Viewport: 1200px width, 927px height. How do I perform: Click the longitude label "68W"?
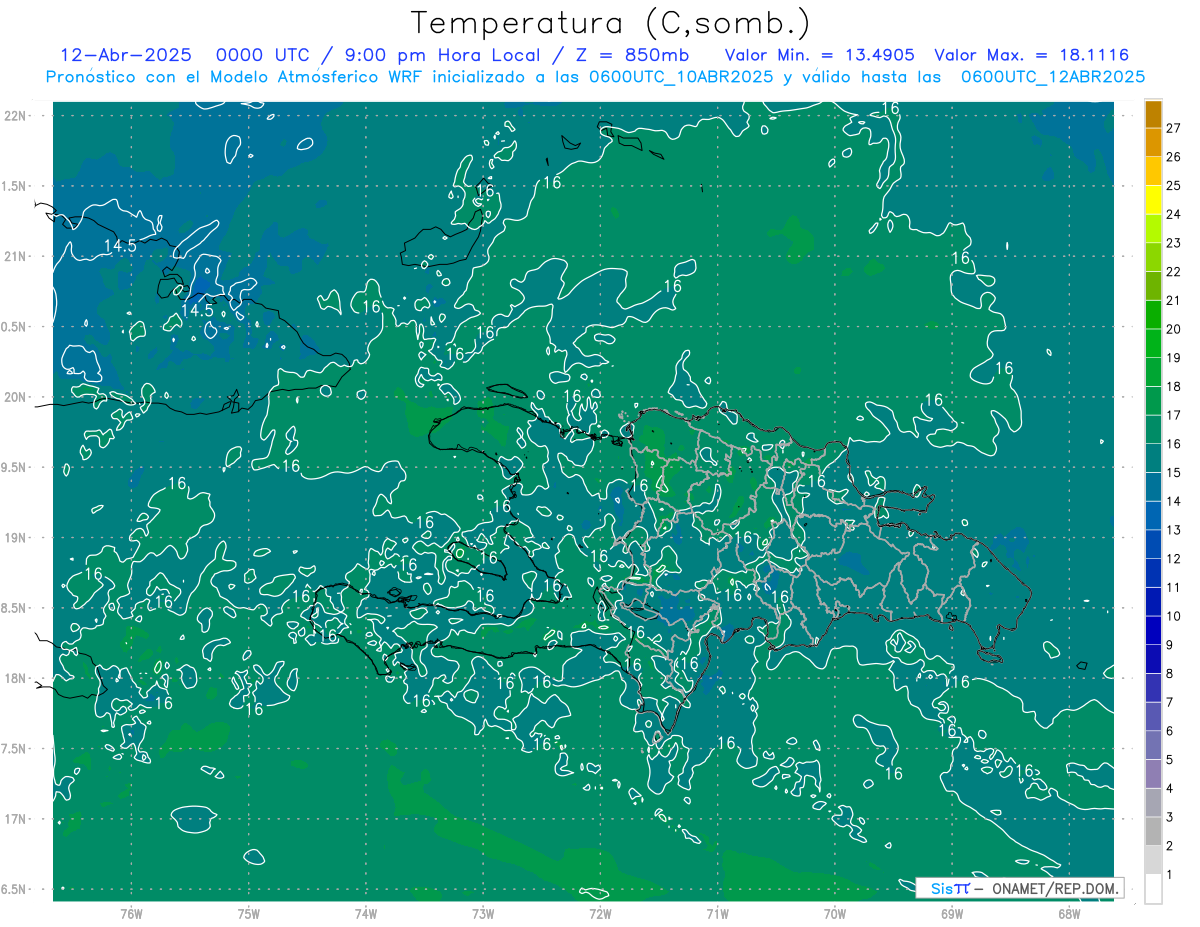pos(1069,913)
